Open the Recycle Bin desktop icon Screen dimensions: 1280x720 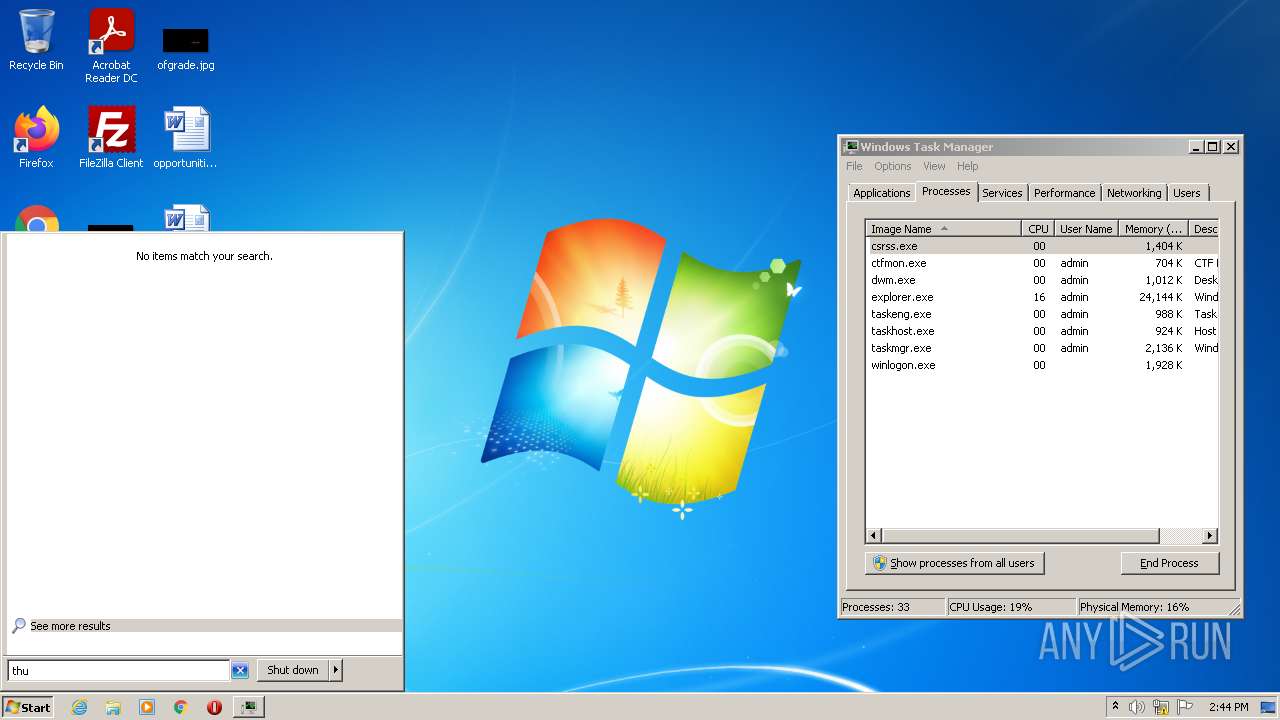pyautogui.click(x=36, y=40)
